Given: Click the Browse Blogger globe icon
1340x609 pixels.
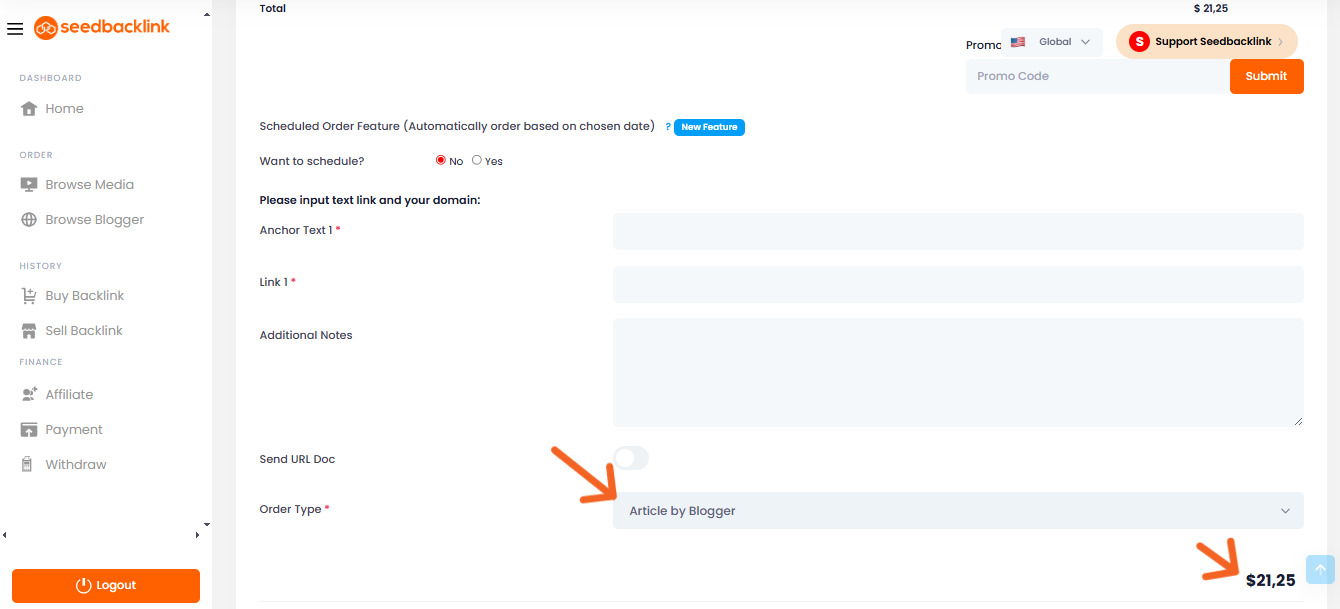Looking at the screenshot, I should coord(29,219).
